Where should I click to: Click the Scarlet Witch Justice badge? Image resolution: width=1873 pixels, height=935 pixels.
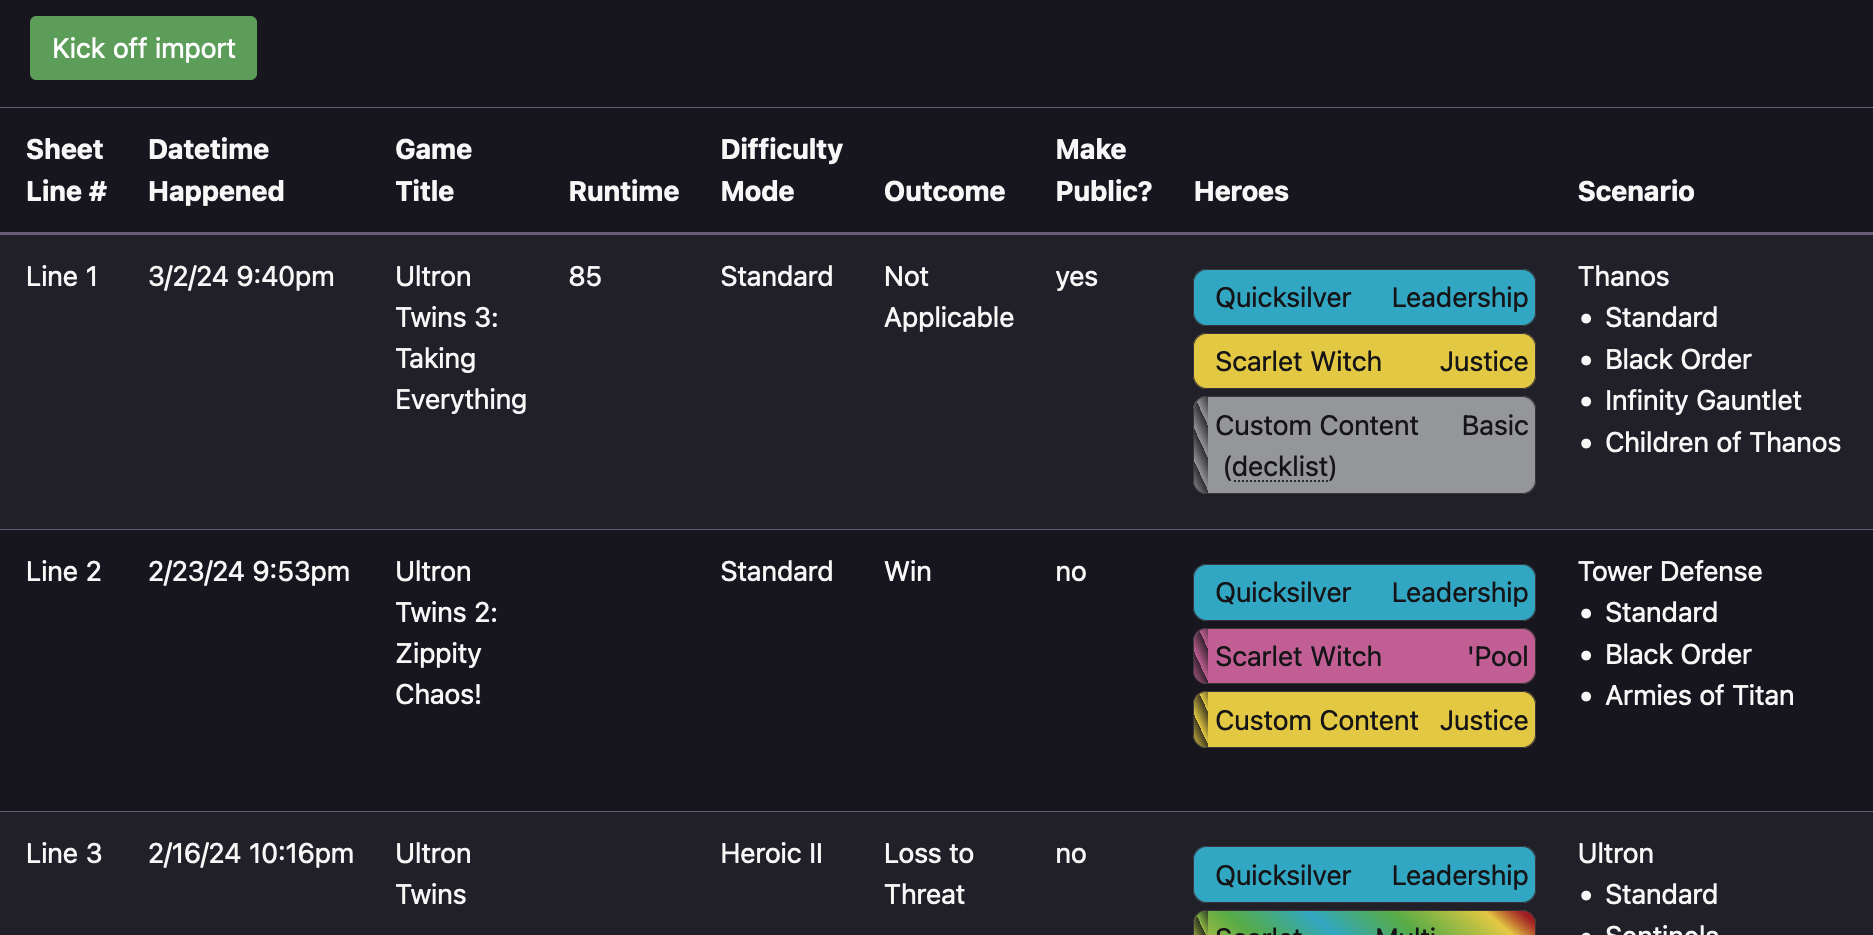1363,361
